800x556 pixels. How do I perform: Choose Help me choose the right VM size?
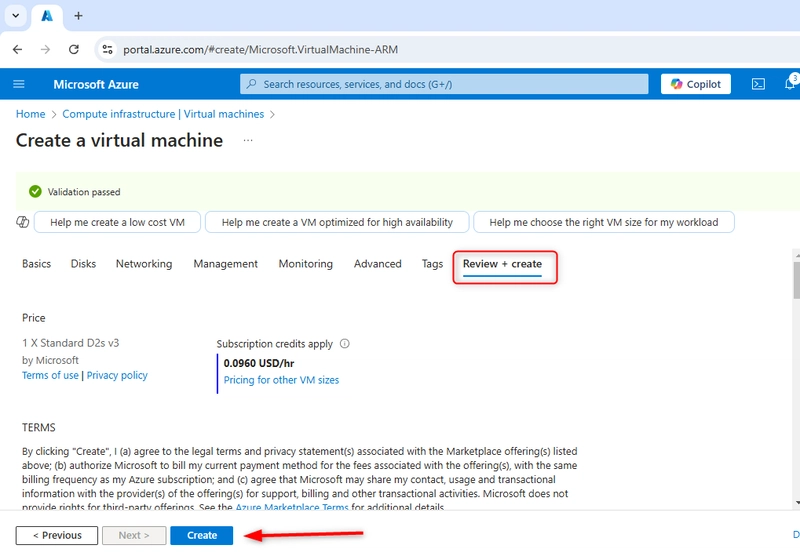604,222
